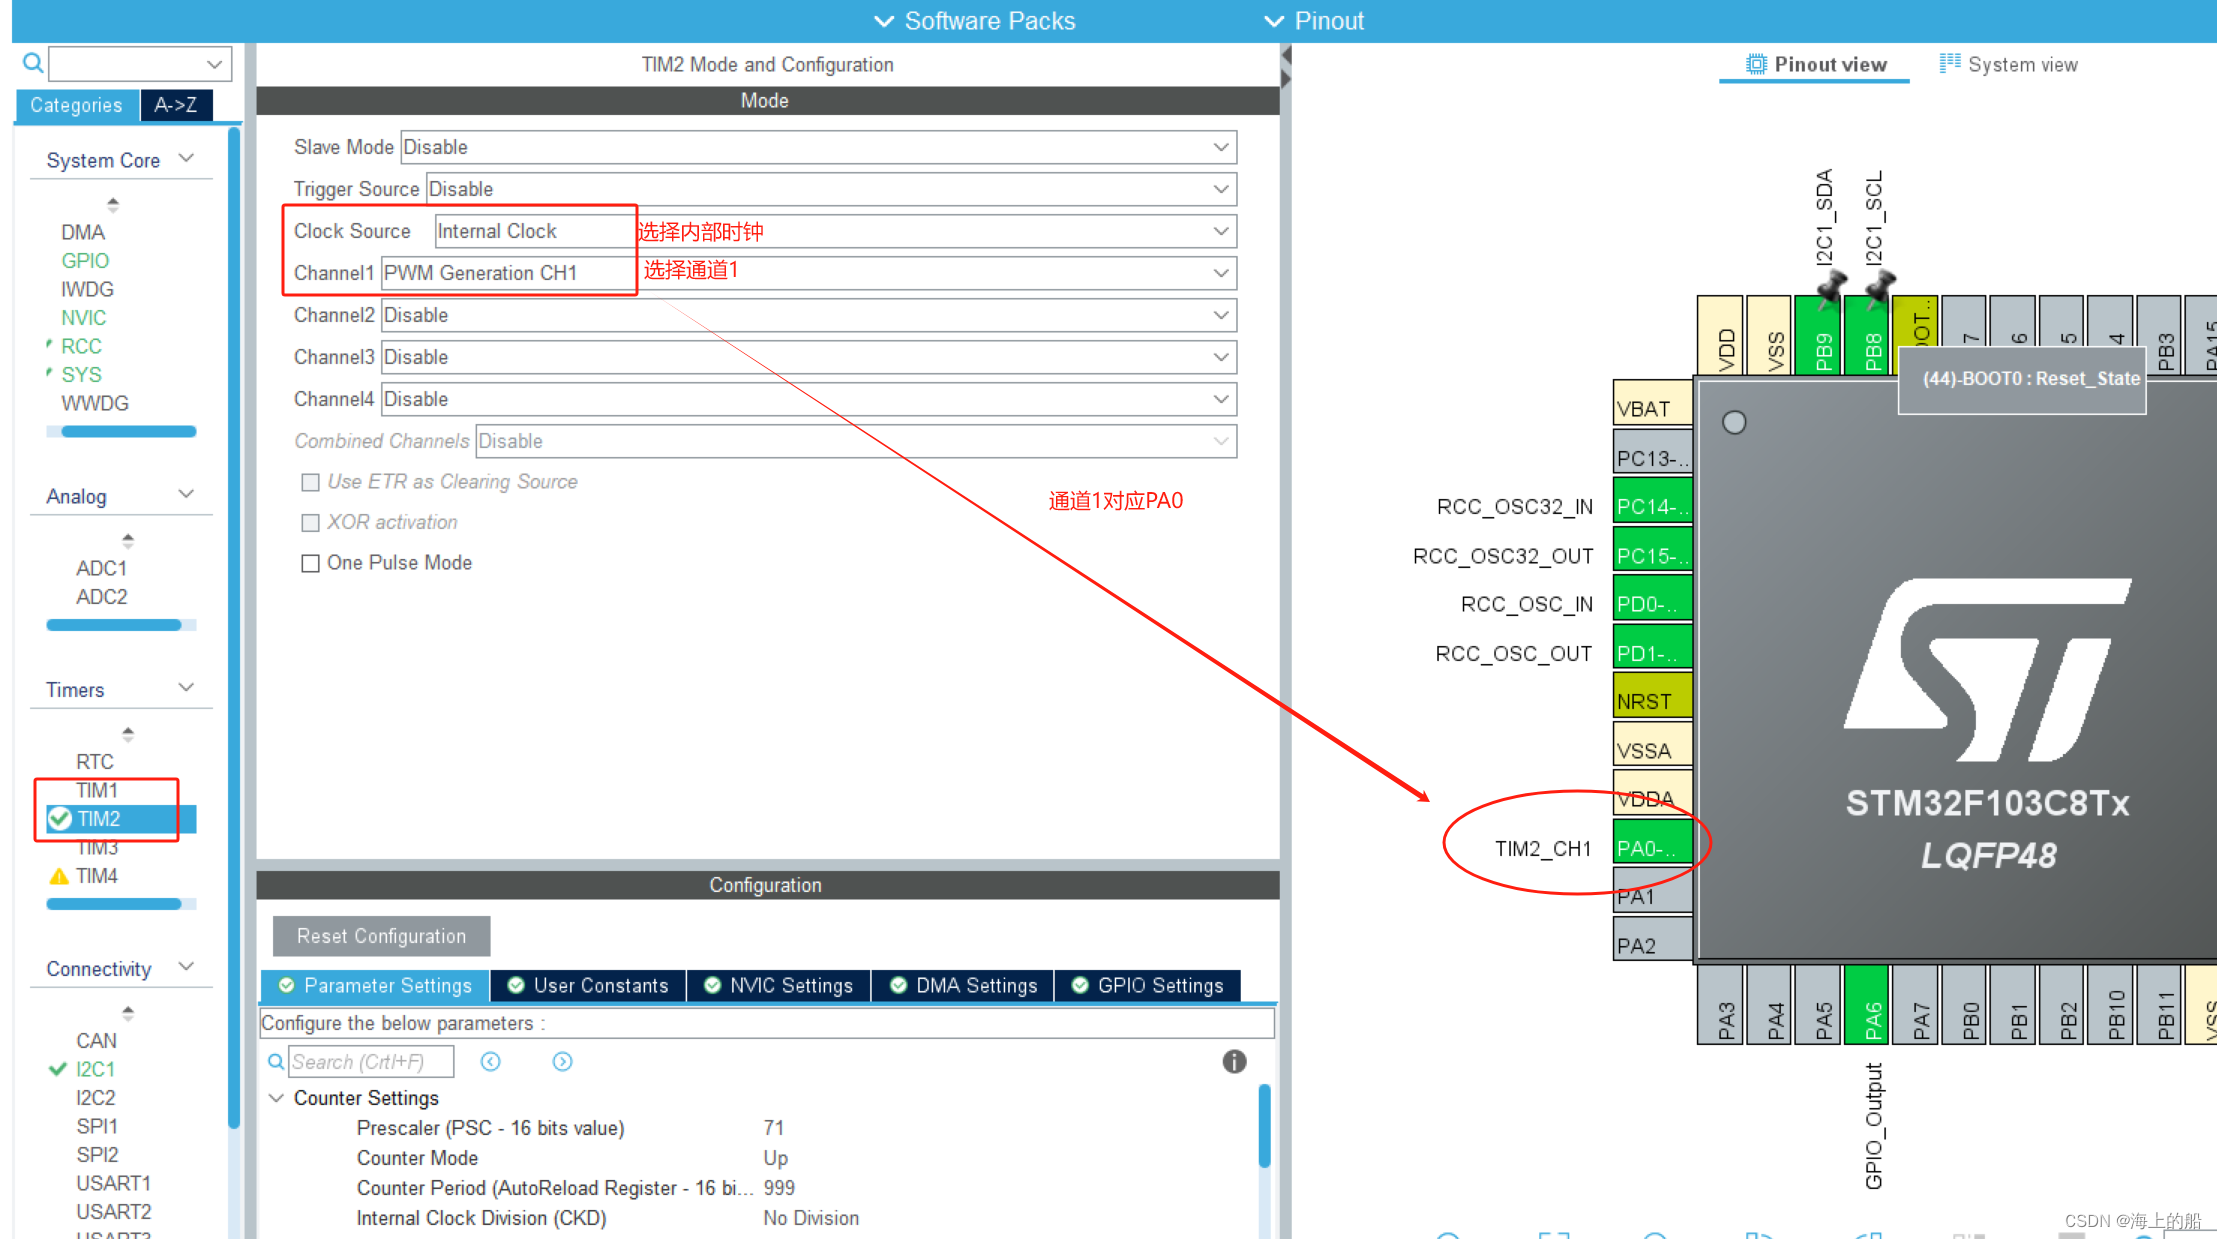Screen dimensions: 2217x1239
Task: Collapse the Timers category
Action: coord(186,689)
